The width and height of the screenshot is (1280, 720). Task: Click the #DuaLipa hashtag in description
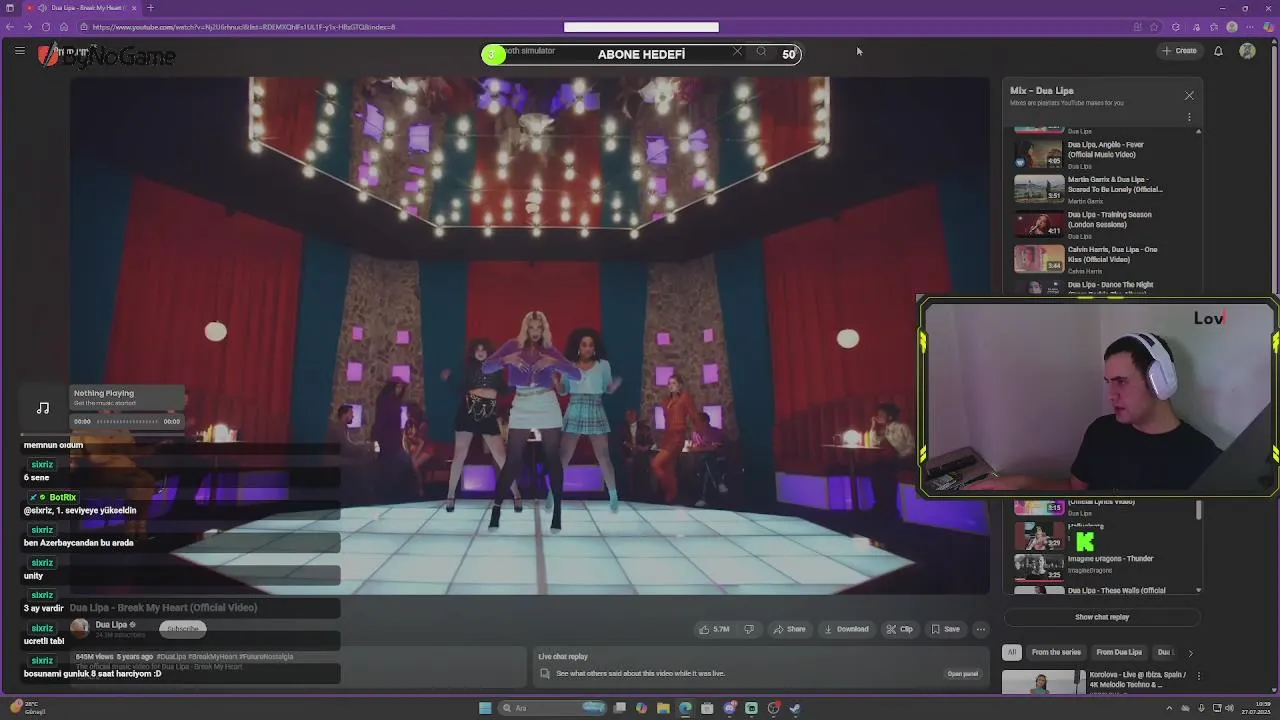pyautogui.click(x=173, y=657)
